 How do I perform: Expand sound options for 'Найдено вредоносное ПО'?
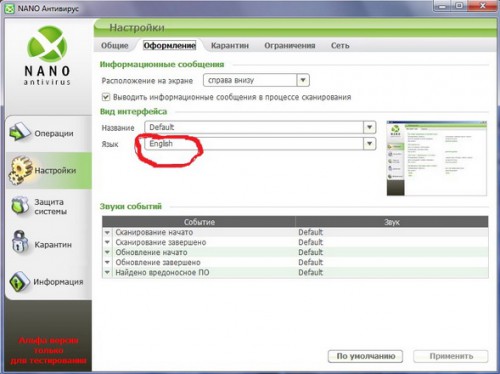[x=107, y=272]
